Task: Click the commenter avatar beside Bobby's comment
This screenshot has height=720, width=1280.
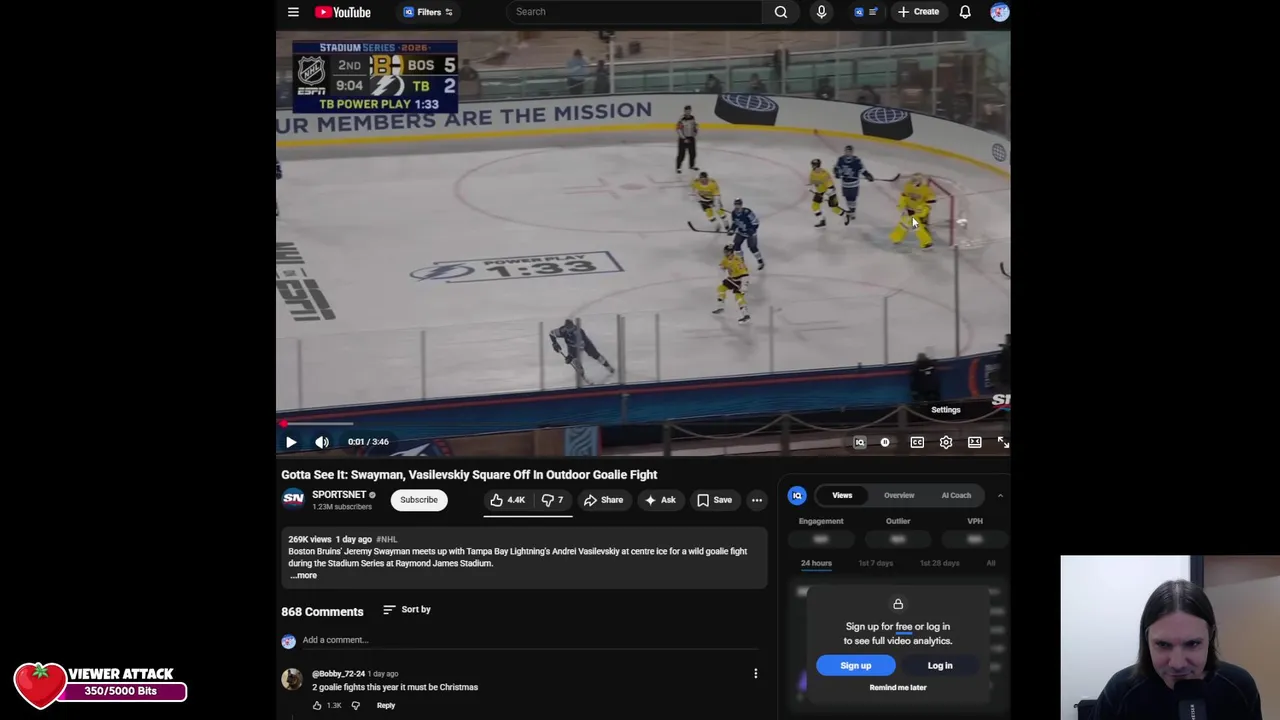Action: 292,680
